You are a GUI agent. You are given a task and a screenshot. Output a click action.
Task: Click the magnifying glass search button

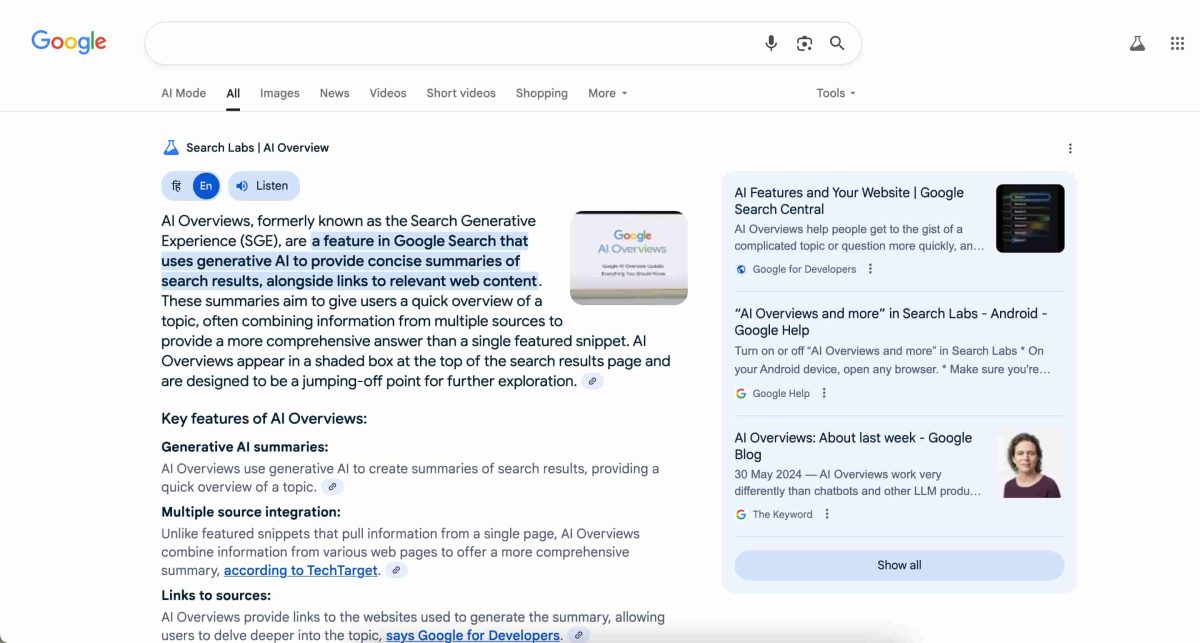click(837, 43)
